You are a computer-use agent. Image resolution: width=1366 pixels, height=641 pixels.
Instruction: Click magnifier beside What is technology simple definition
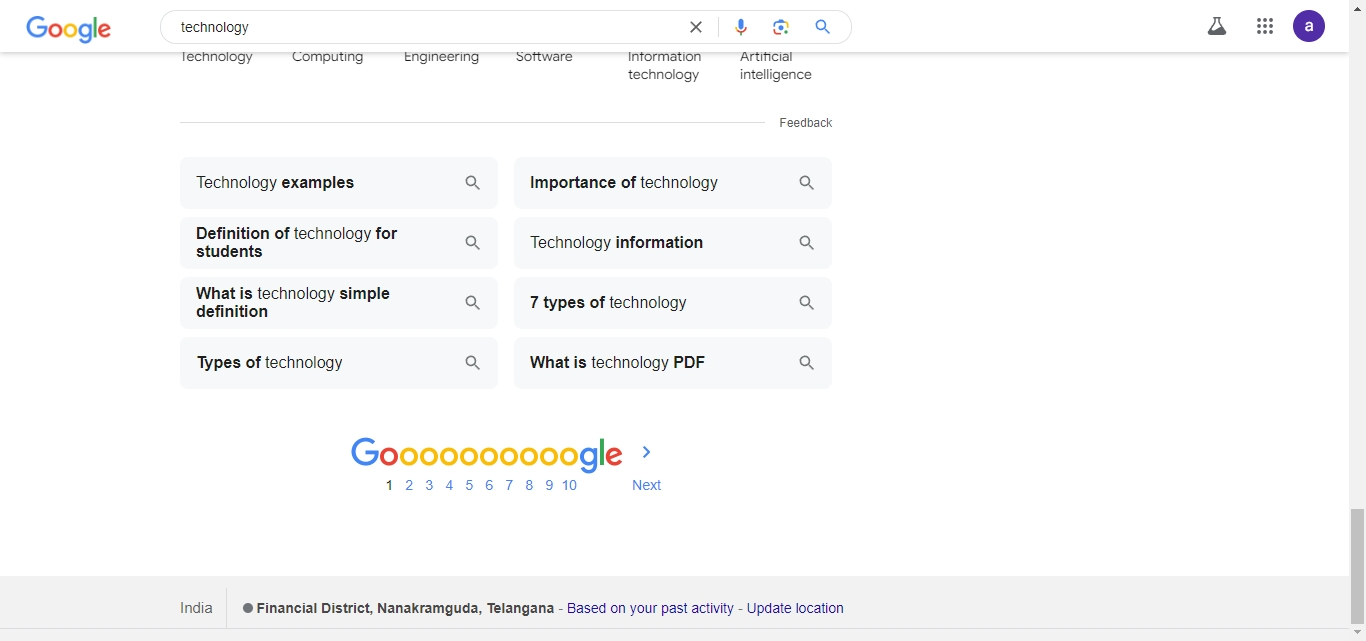point(473,303)
